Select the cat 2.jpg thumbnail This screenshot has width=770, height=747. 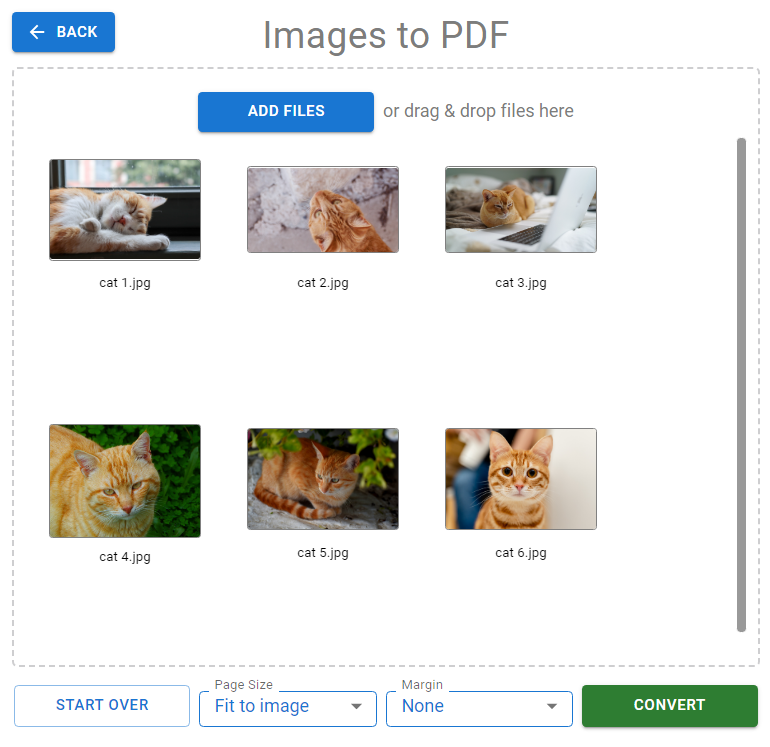point(323,210)
